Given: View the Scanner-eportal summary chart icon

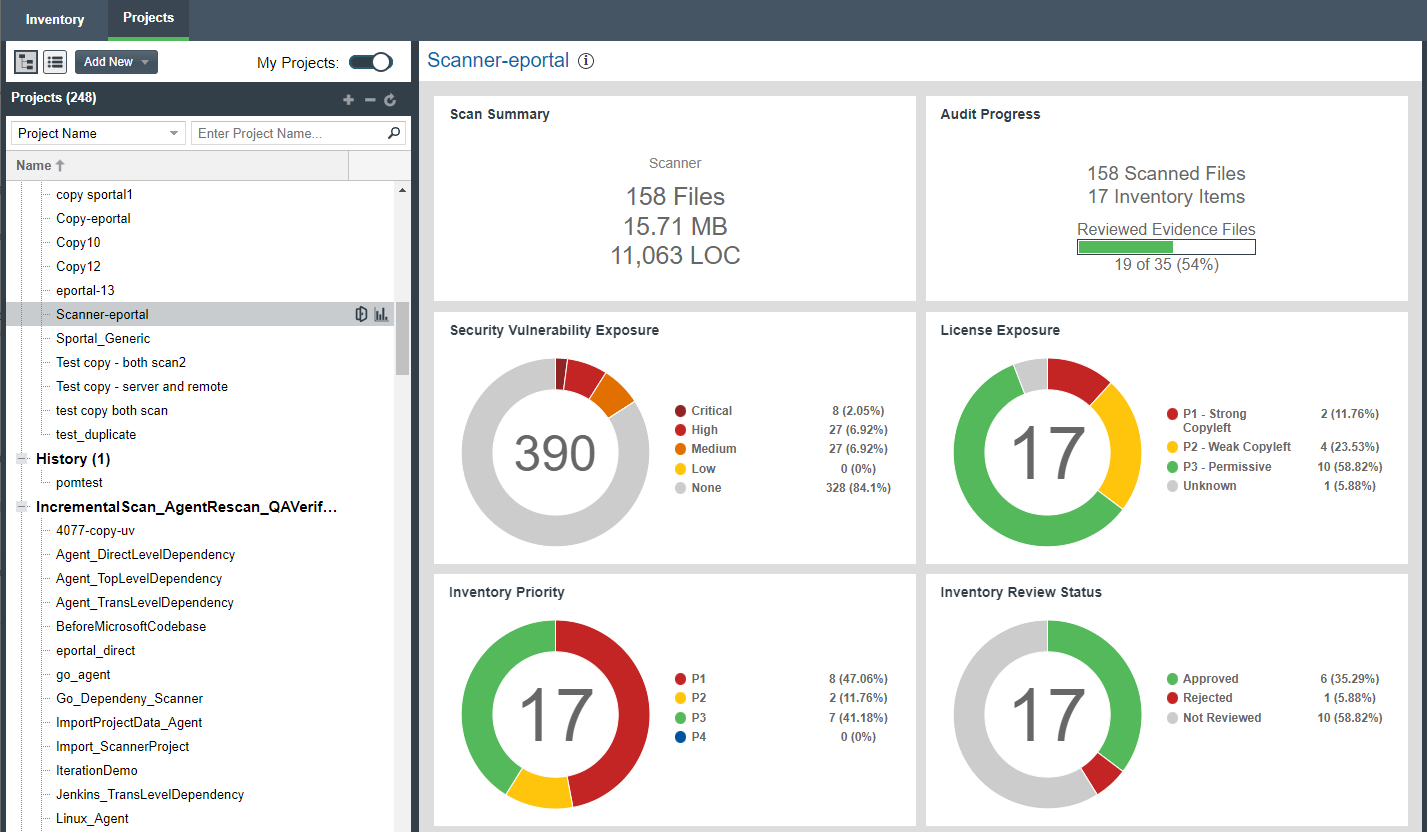Looking at the screenshot, I should pyautogui.click(x=381, y=313).
